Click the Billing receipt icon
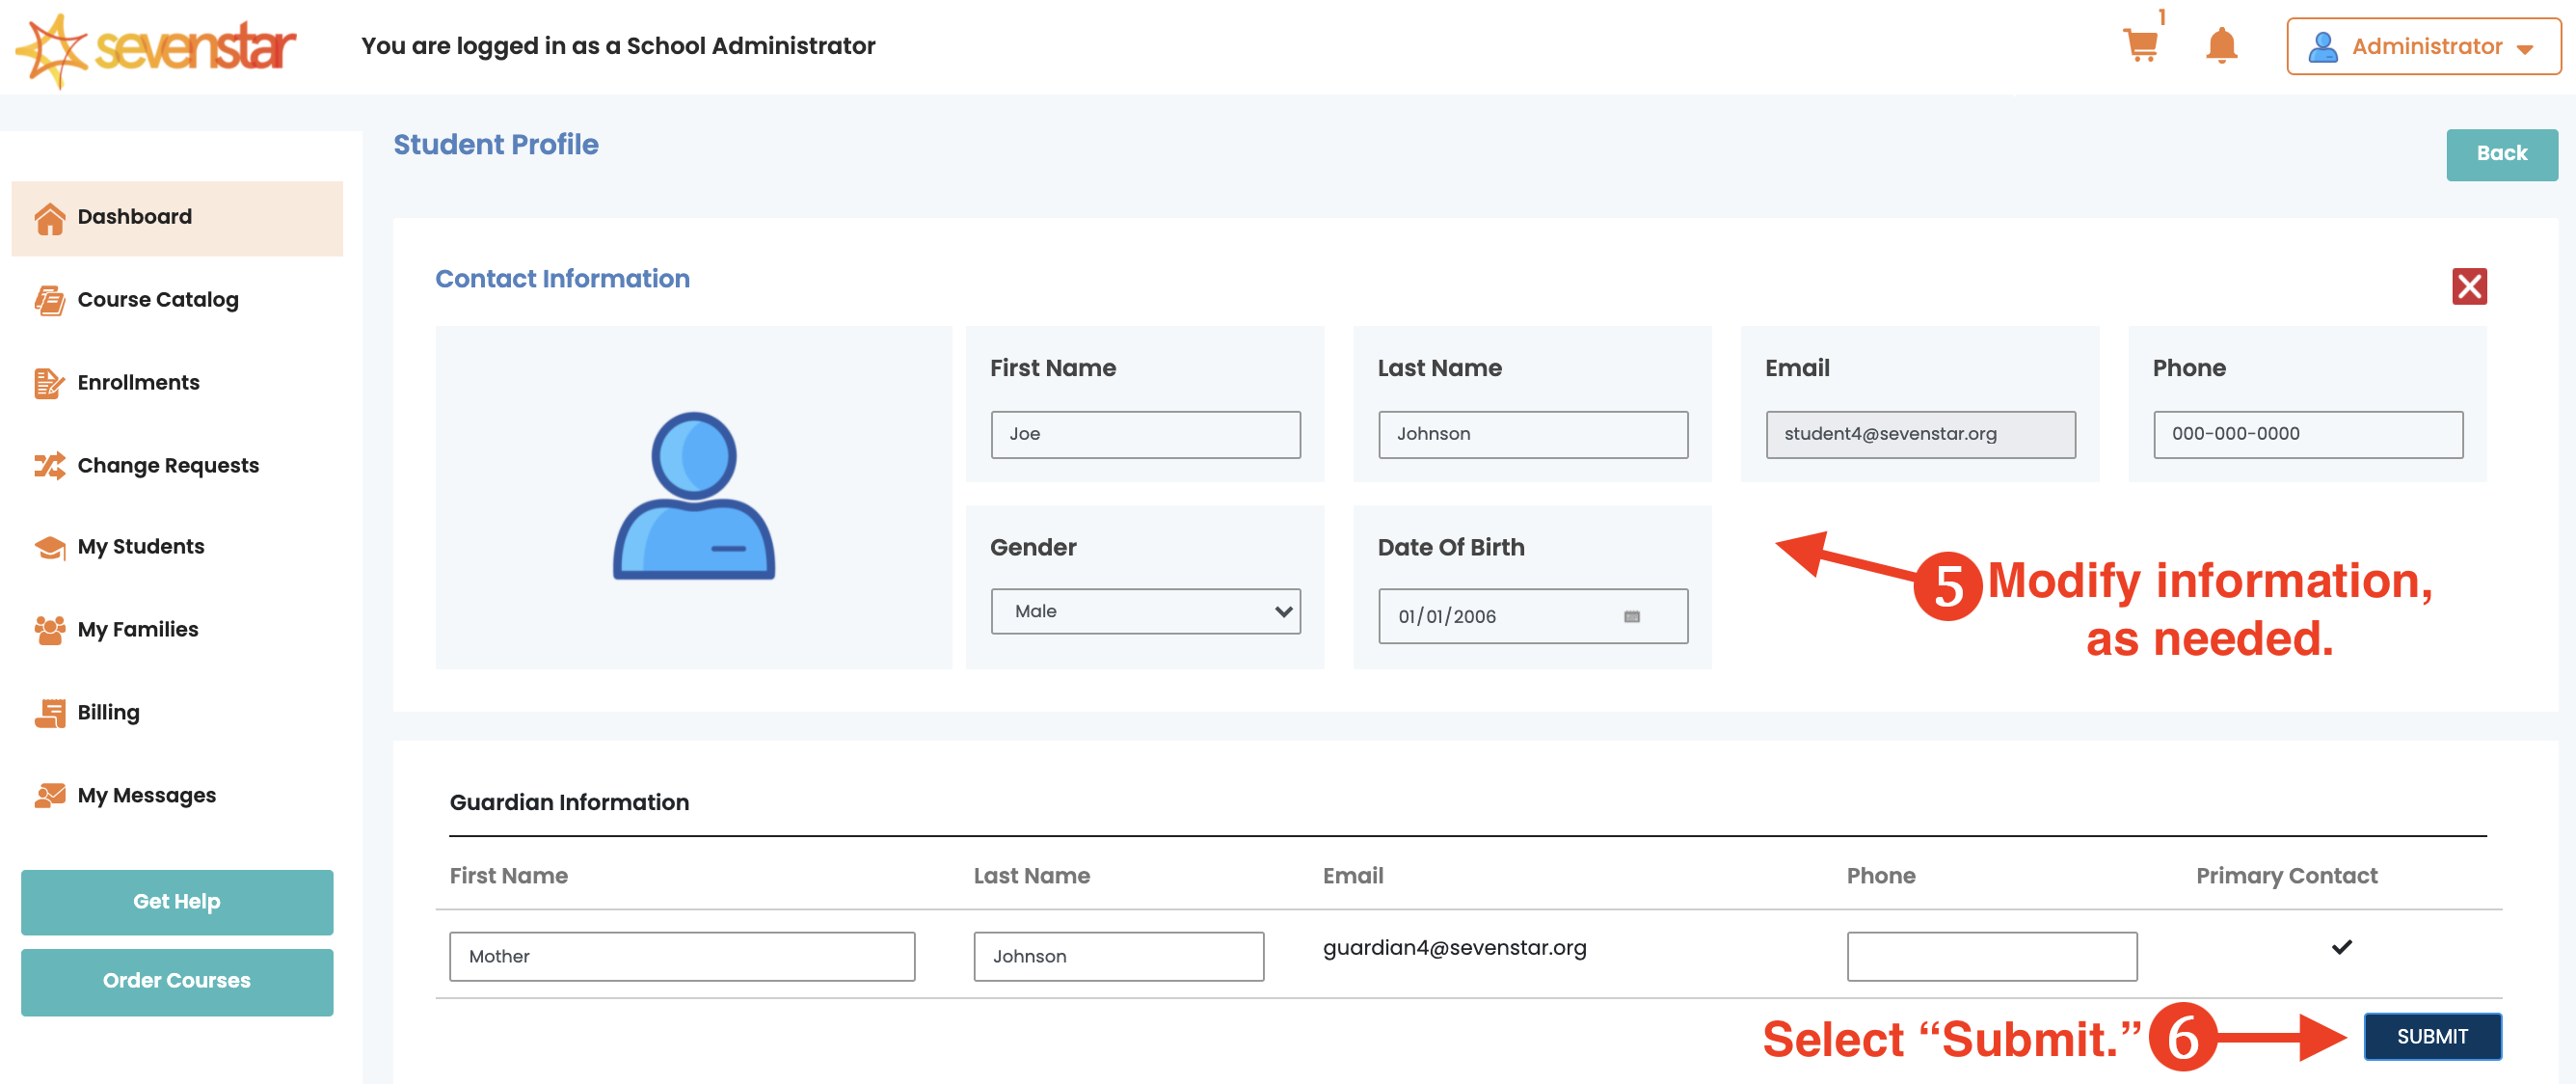2576x1084 pixels. click(49, 713)
